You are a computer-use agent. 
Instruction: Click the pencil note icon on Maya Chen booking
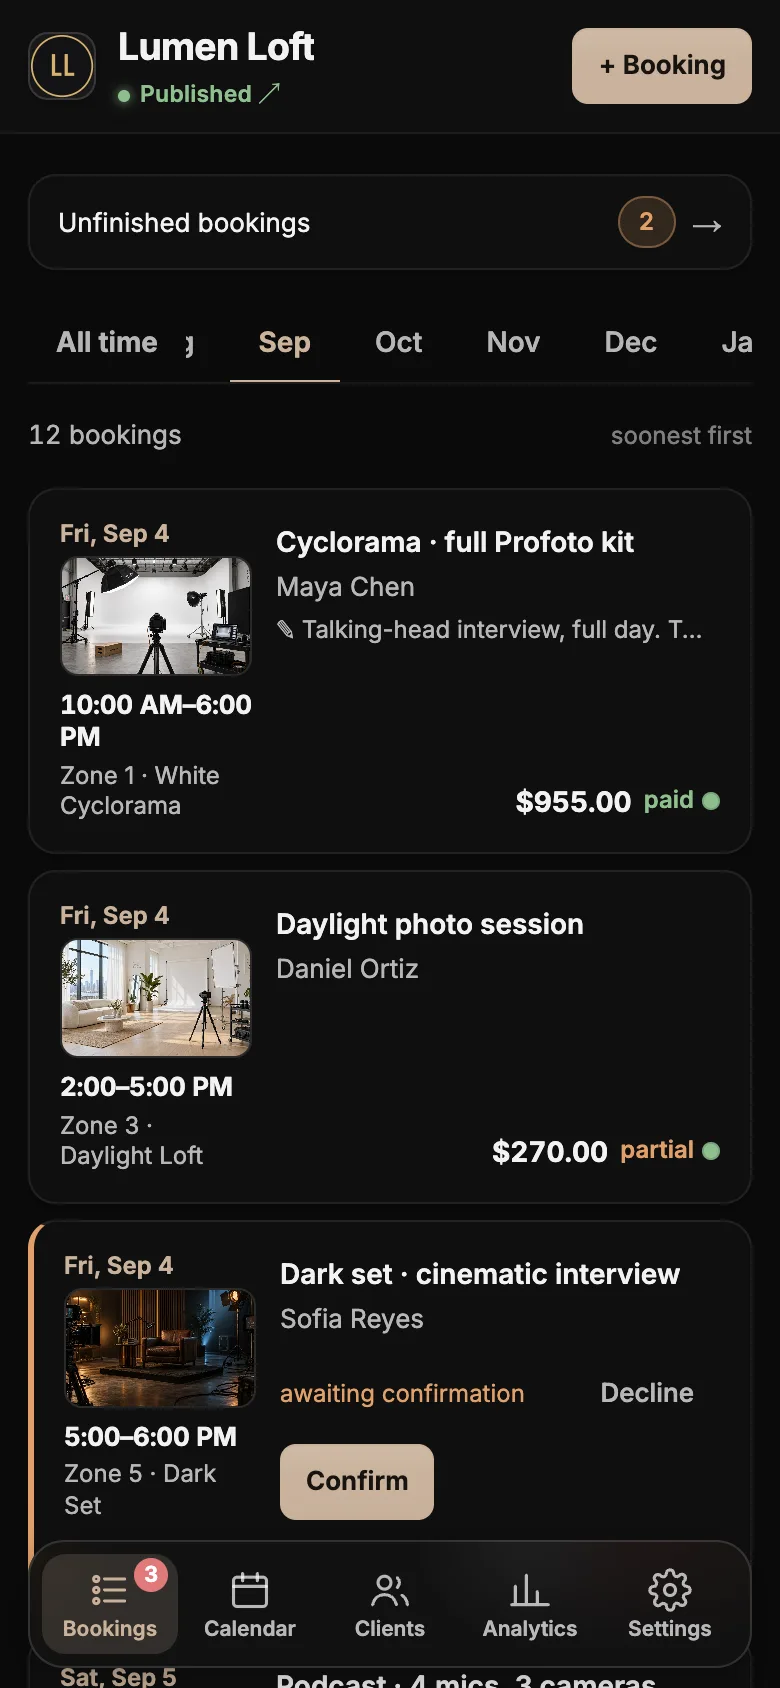coord(285,629)
